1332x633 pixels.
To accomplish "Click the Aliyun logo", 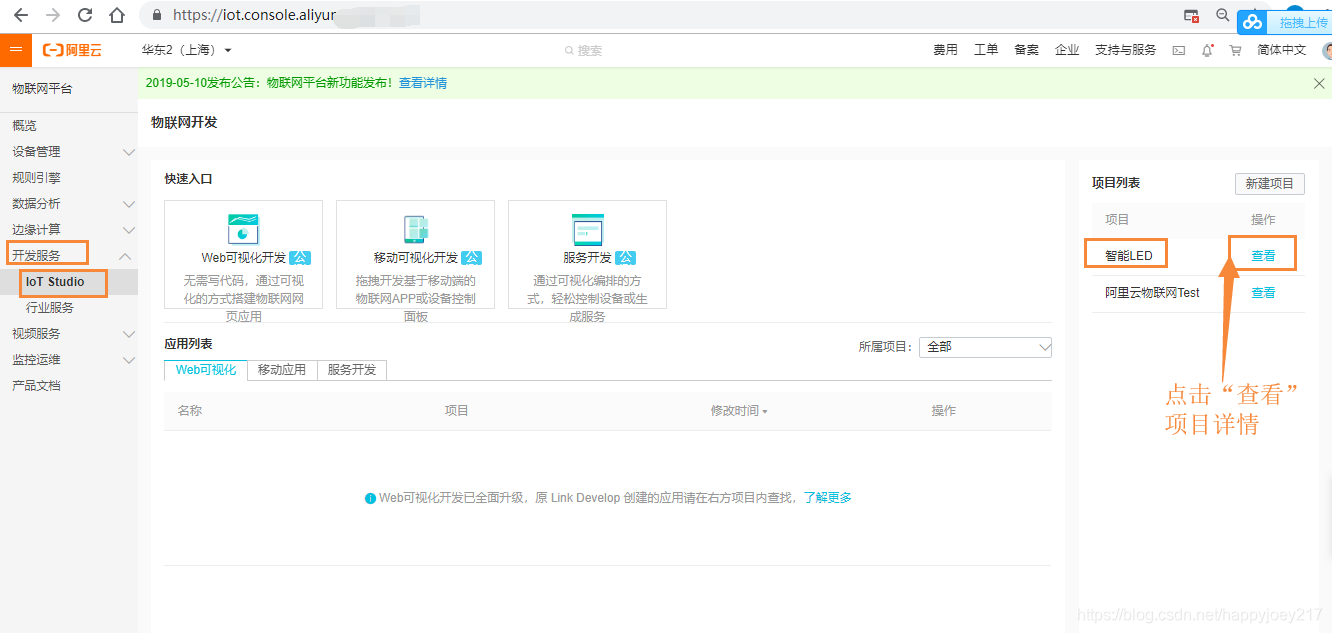I will click(72, 50).
